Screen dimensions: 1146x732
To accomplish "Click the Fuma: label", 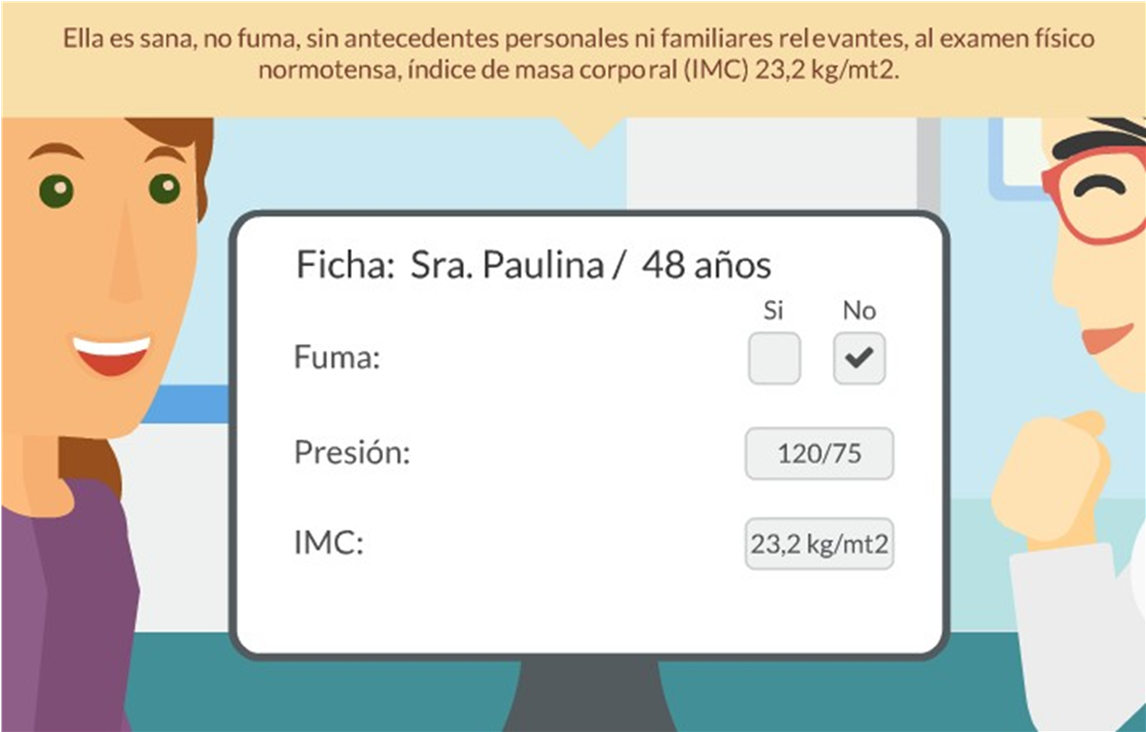I will click(337, 357).
